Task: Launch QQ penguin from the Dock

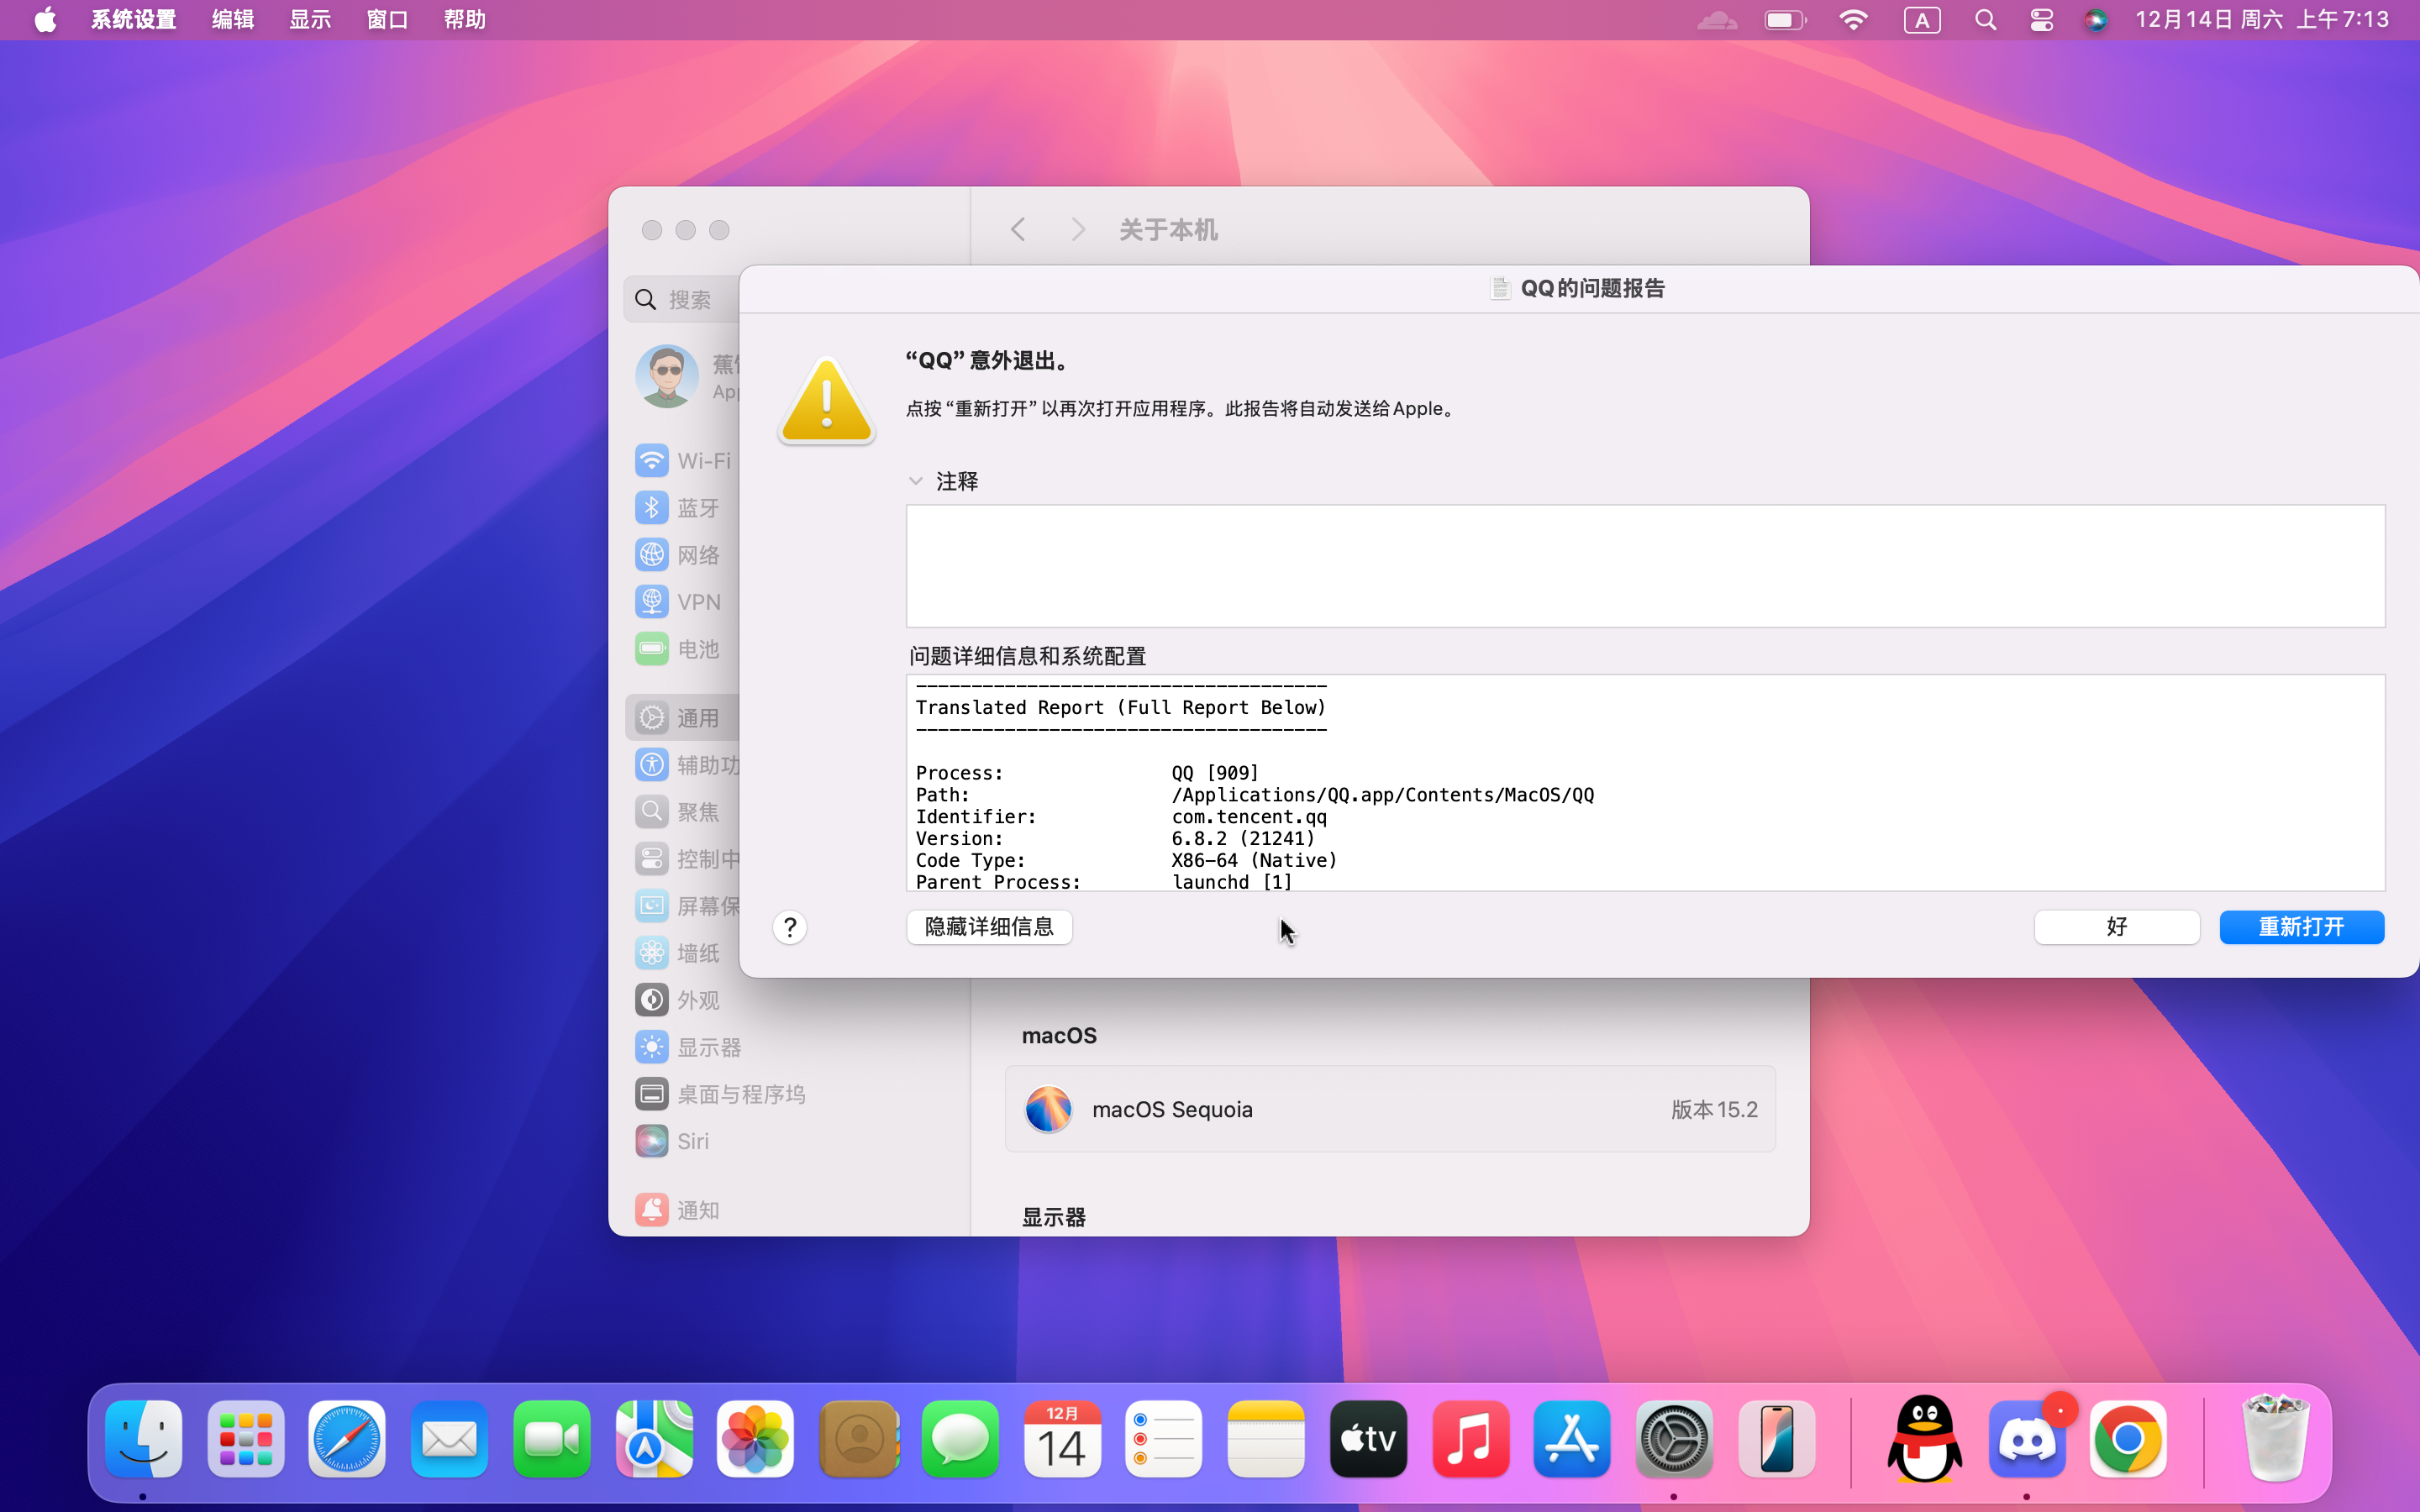Action: pos(1924,1440)
